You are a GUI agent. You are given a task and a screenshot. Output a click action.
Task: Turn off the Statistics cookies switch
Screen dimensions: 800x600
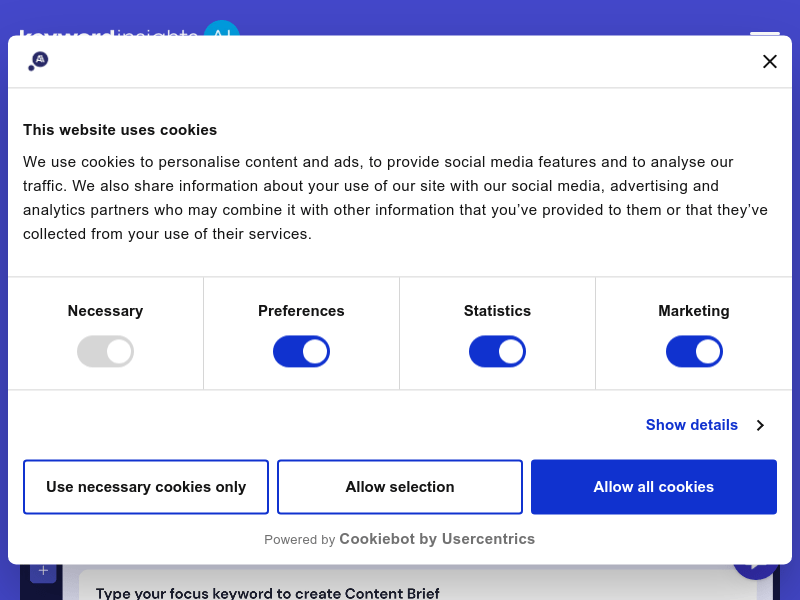(x=497, y=351)
